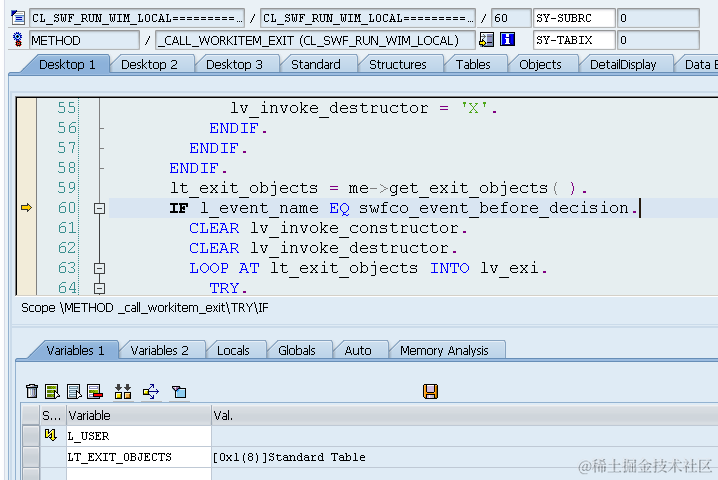Click the first green list icon in variables toolbar
Screen dimensions: 718x480
[53, 391]
